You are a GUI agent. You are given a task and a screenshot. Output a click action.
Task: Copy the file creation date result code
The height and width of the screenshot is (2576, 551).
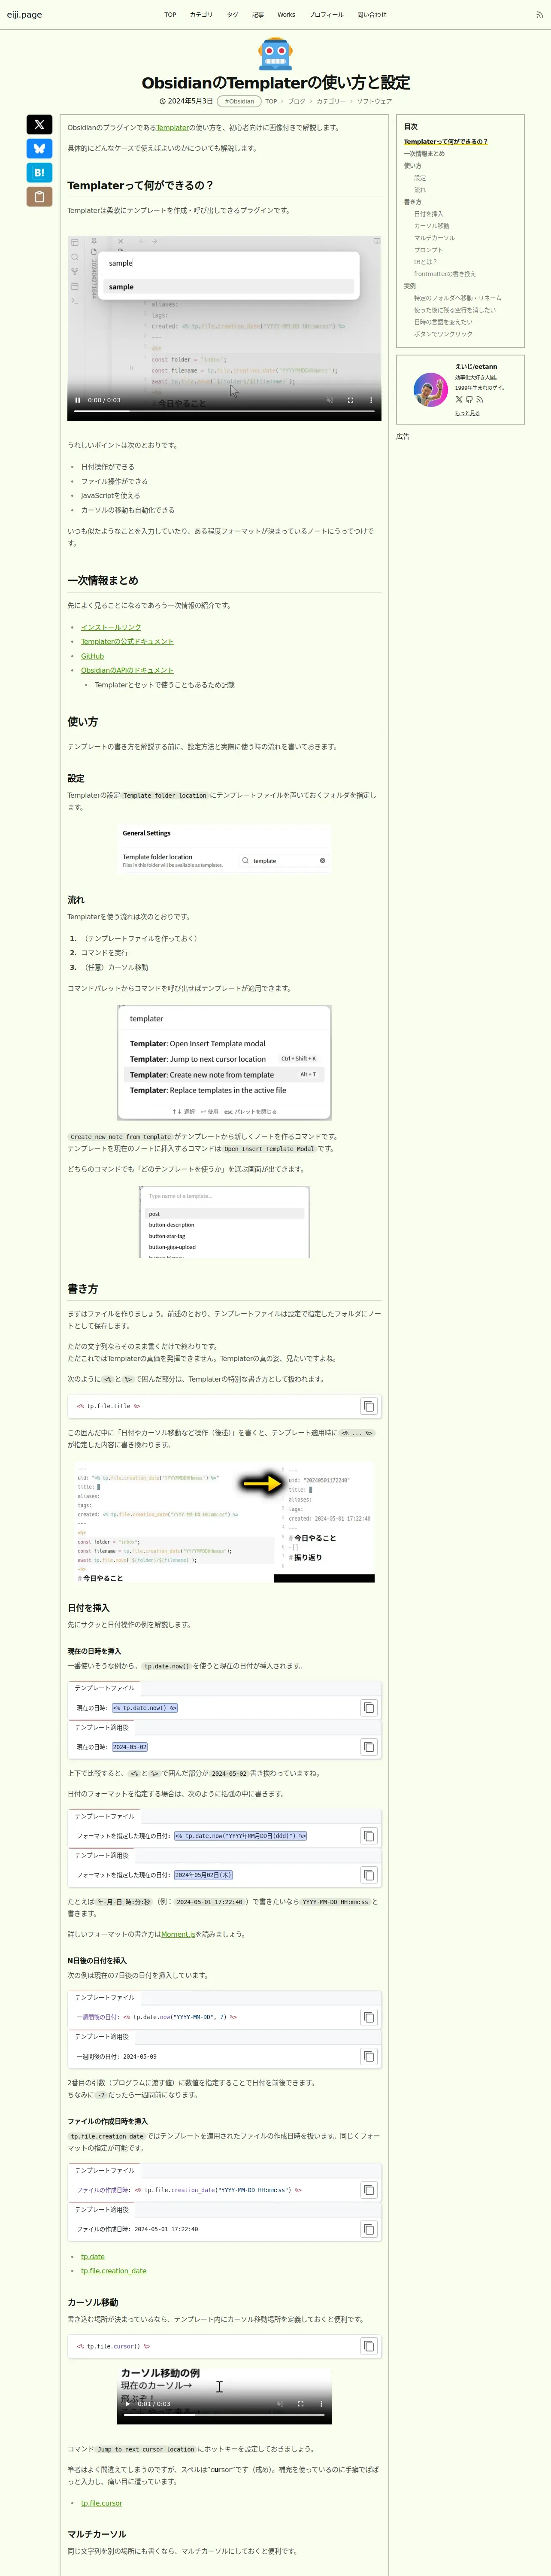click(368, 2229)
